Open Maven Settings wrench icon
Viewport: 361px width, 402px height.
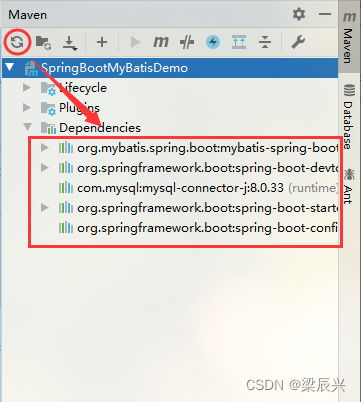[x=298, y=42]
